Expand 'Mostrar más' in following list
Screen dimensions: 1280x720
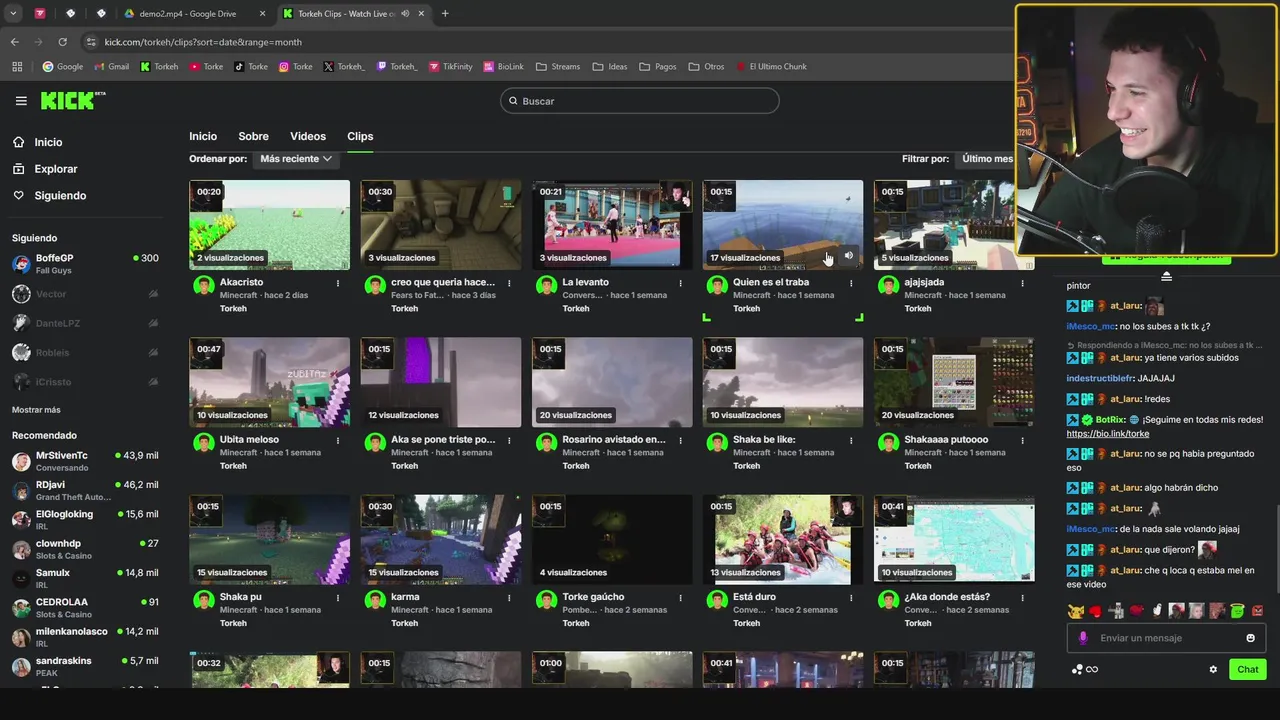(36, 410)
